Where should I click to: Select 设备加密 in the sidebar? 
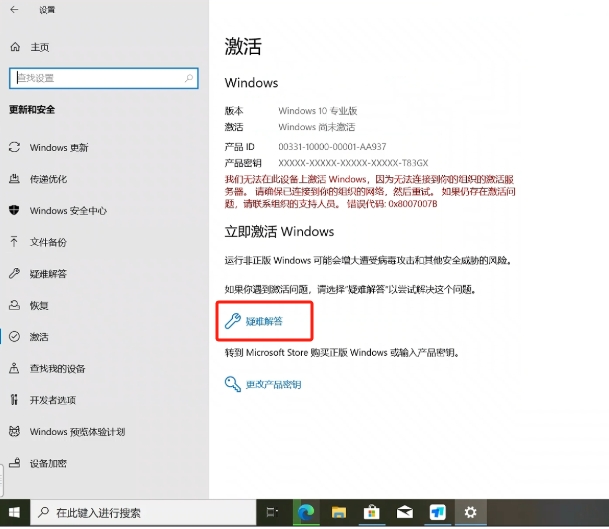pos(48,463)
